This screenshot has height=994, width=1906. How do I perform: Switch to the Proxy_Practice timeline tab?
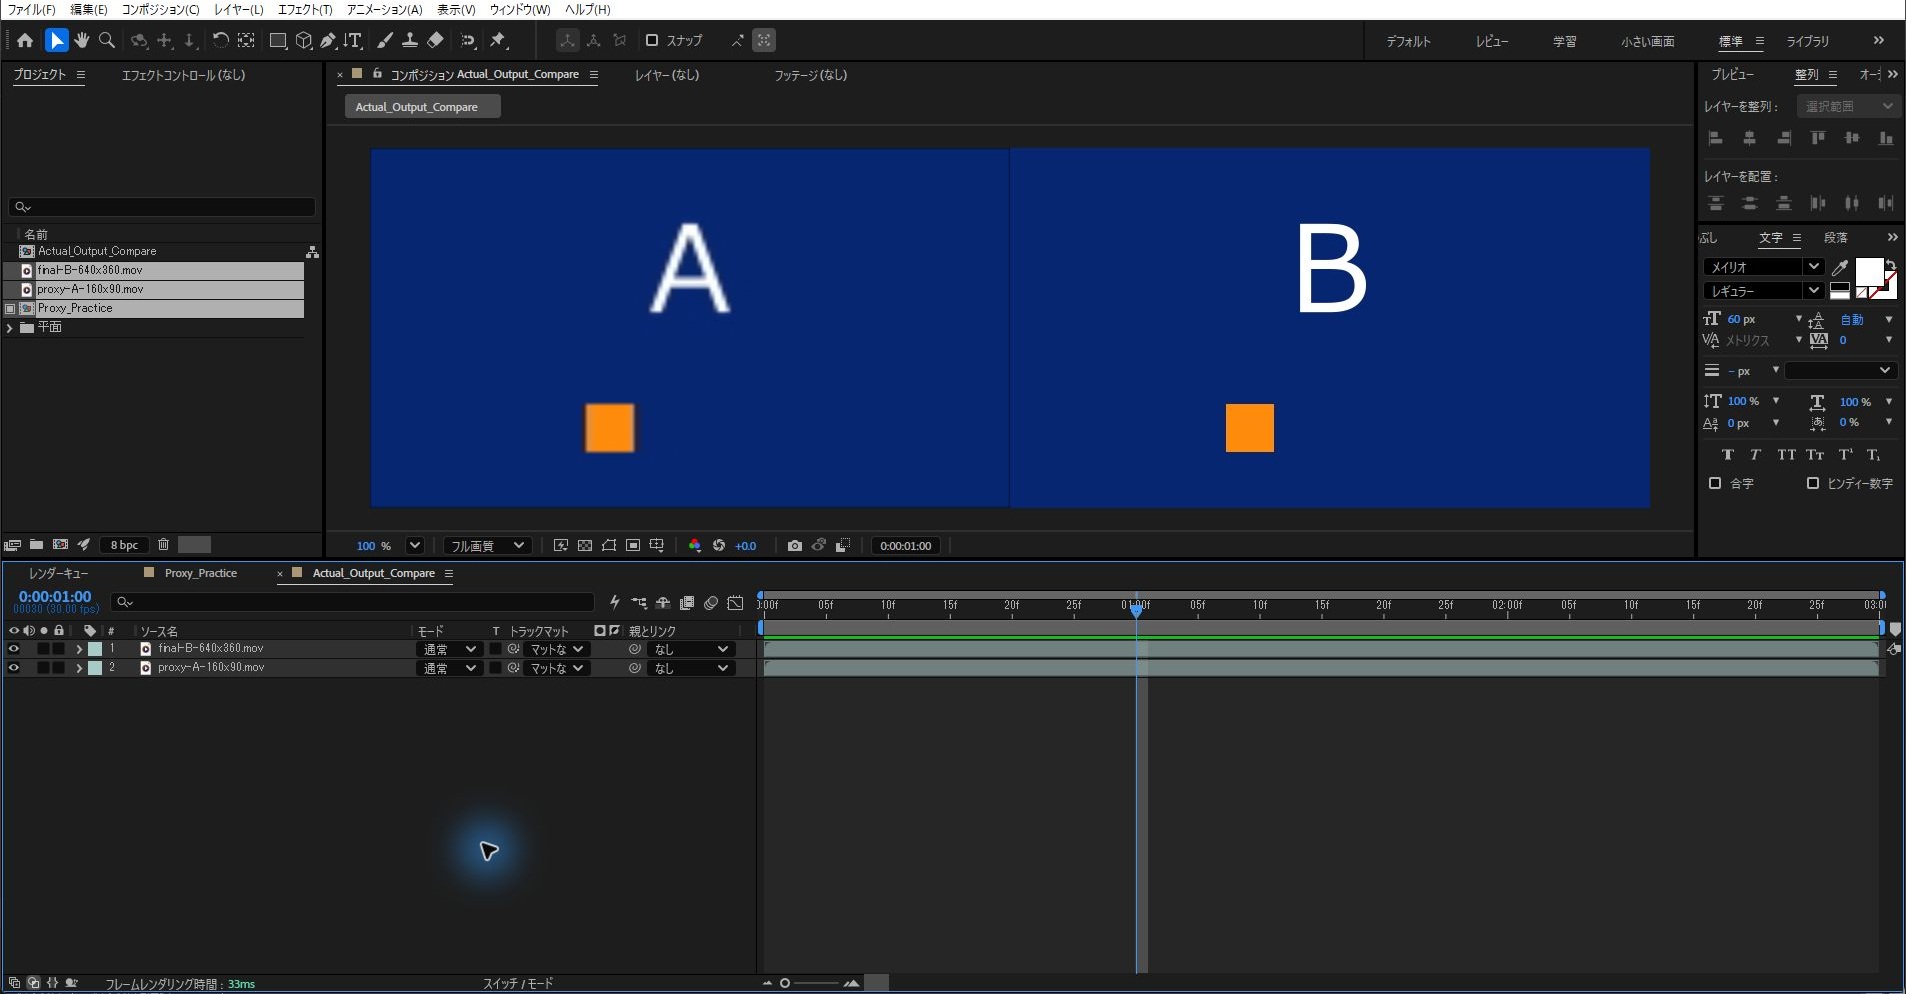(x=200, y=573)
